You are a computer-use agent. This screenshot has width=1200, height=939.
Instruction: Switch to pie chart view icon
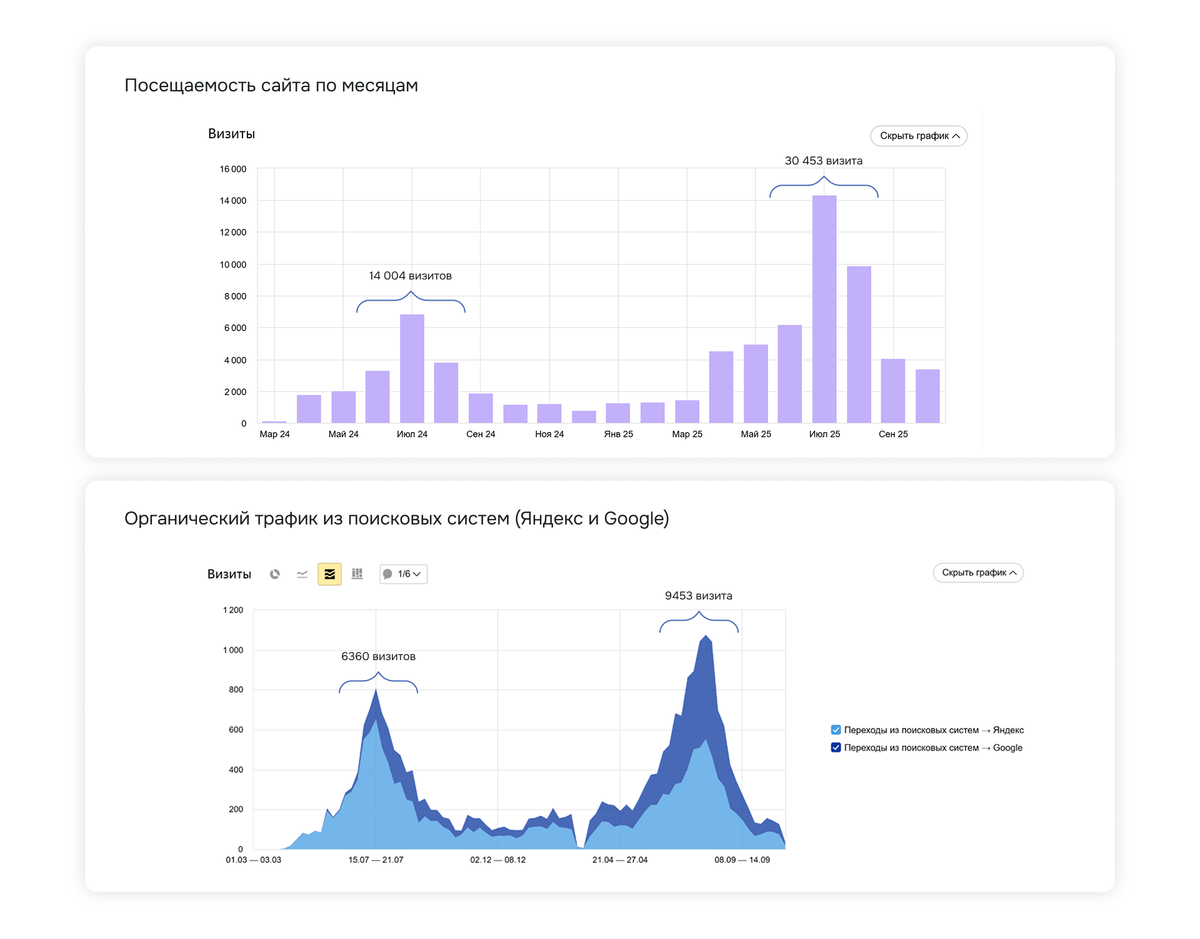click(275, 574)
